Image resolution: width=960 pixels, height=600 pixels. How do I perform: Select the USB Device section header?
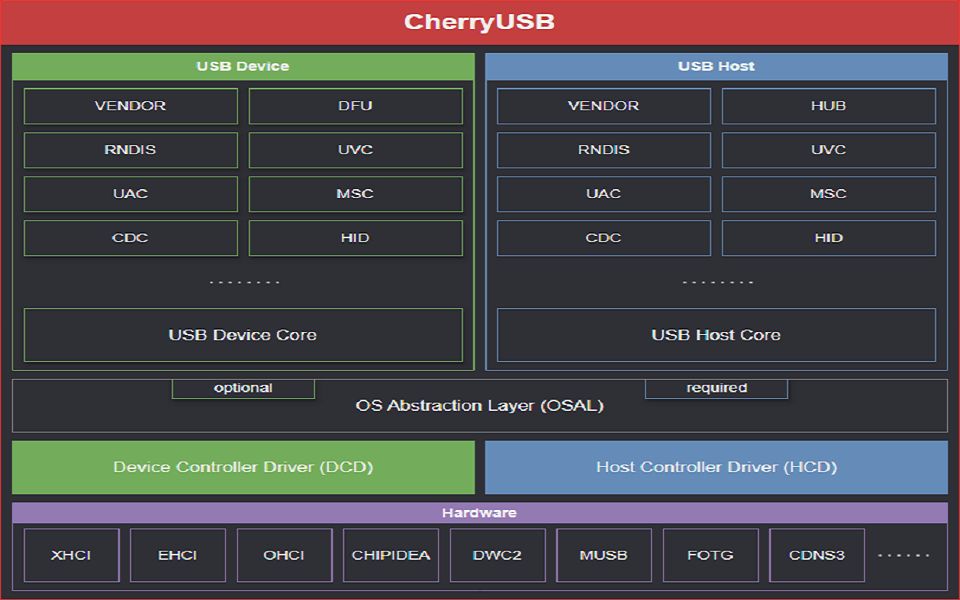click(x=243, y=66)
